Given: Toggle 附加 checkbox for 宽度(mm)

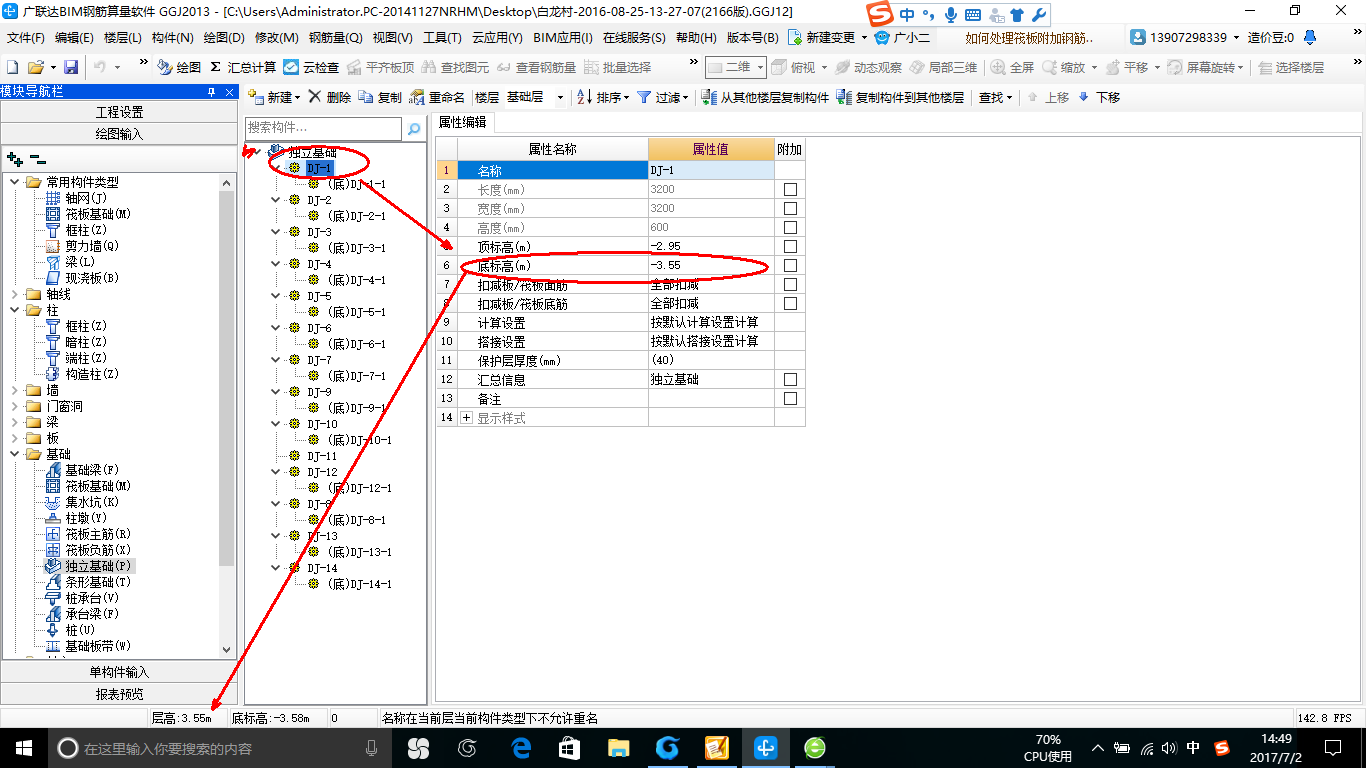Looking at the screenshot, I should pyautogui.click(x=790, y=208).
